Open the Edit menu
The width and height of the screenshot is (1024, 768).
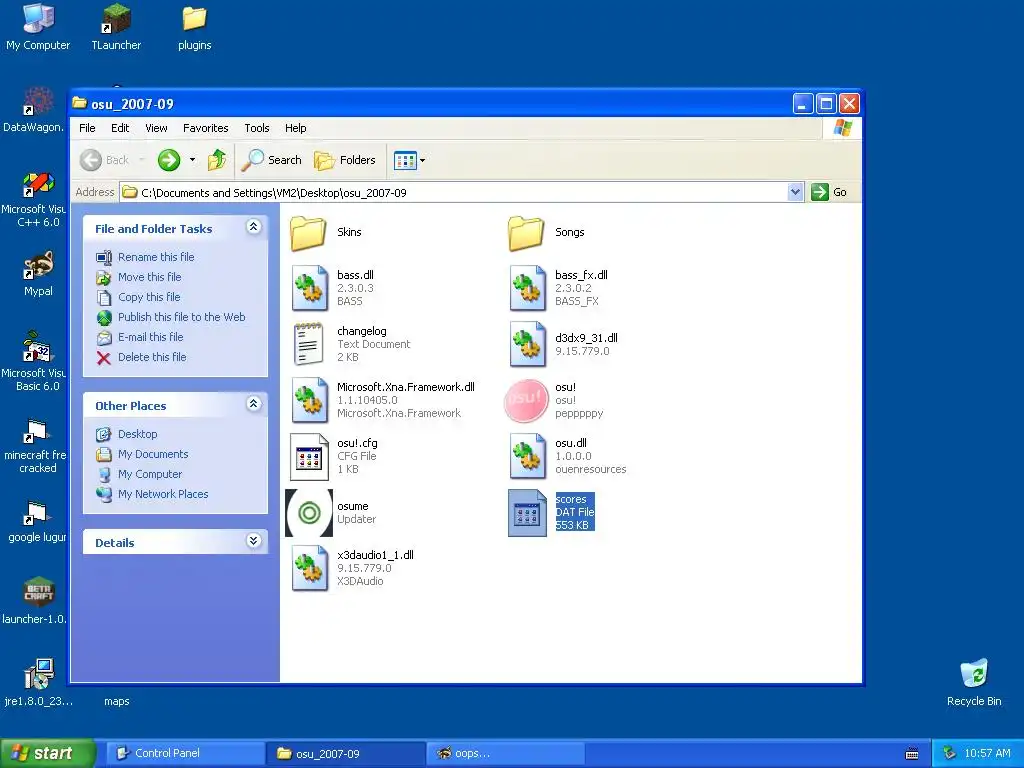120,128
